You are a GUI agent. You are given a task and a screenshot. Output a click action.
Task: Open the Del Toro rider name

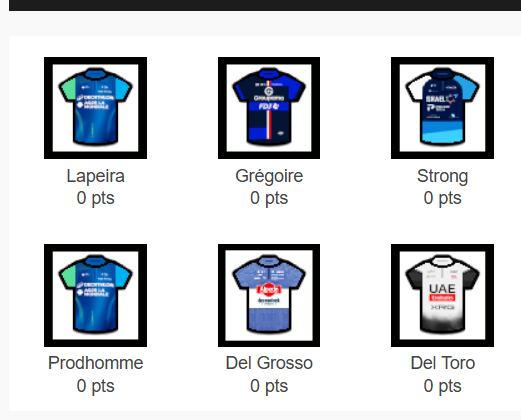(442, 363)
